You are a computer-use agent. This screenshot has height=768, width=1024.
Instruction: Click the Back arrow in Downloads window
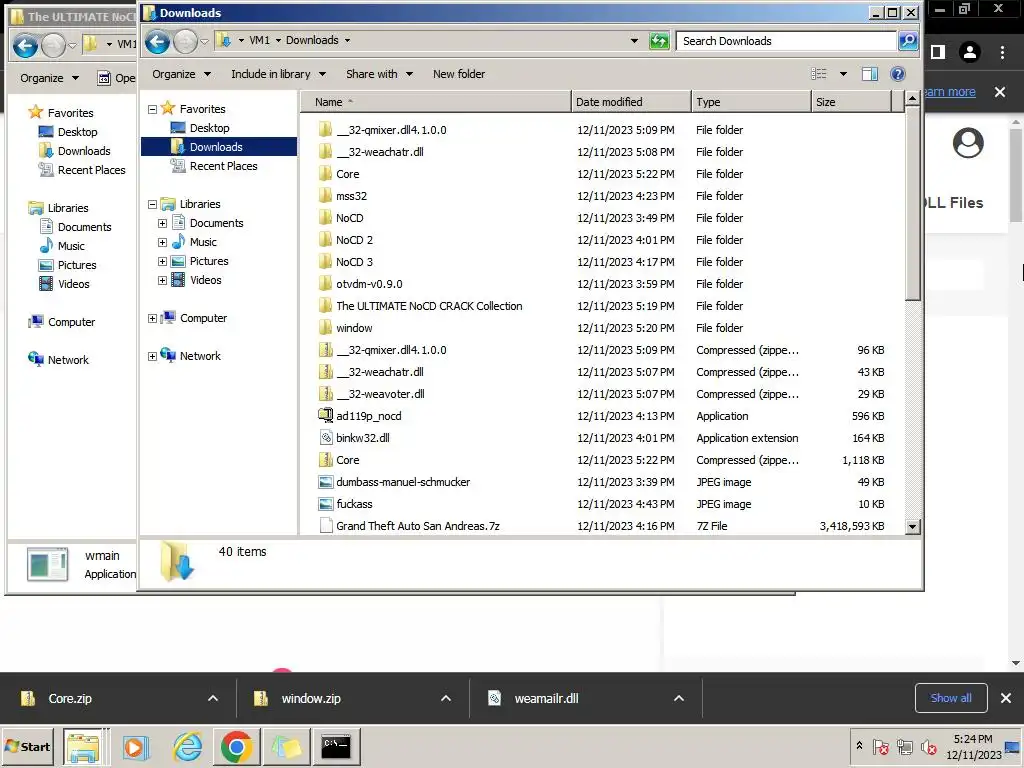click(157, 42)
